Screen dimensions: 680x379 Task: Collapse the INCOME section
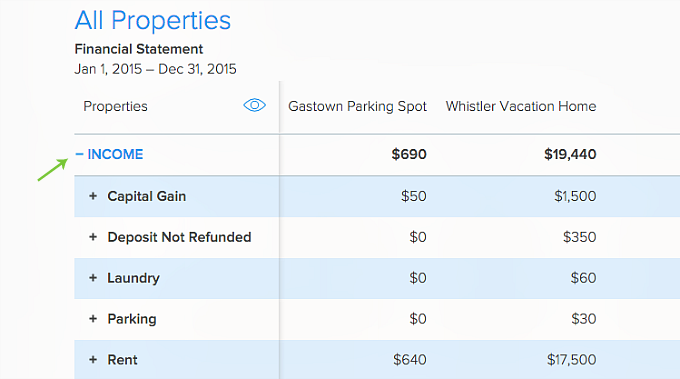pos(79,154)
